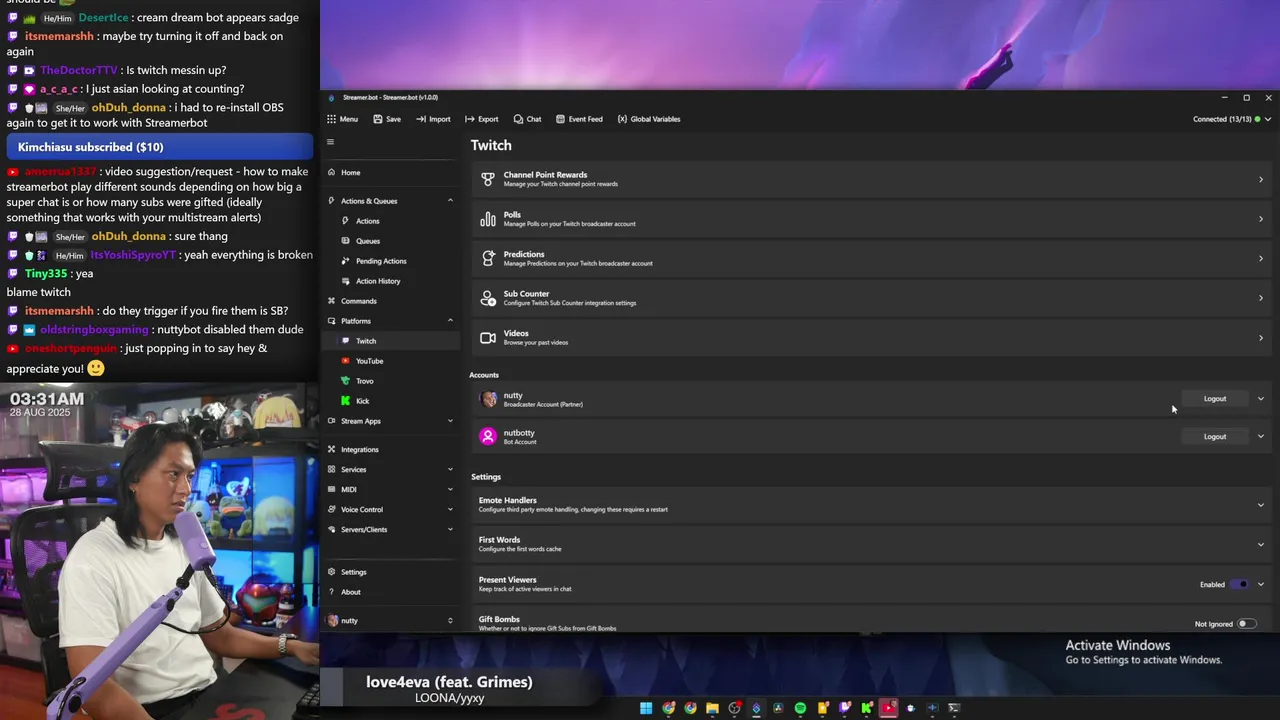
Task: Open Predictions management row
Action: point(871,258)
